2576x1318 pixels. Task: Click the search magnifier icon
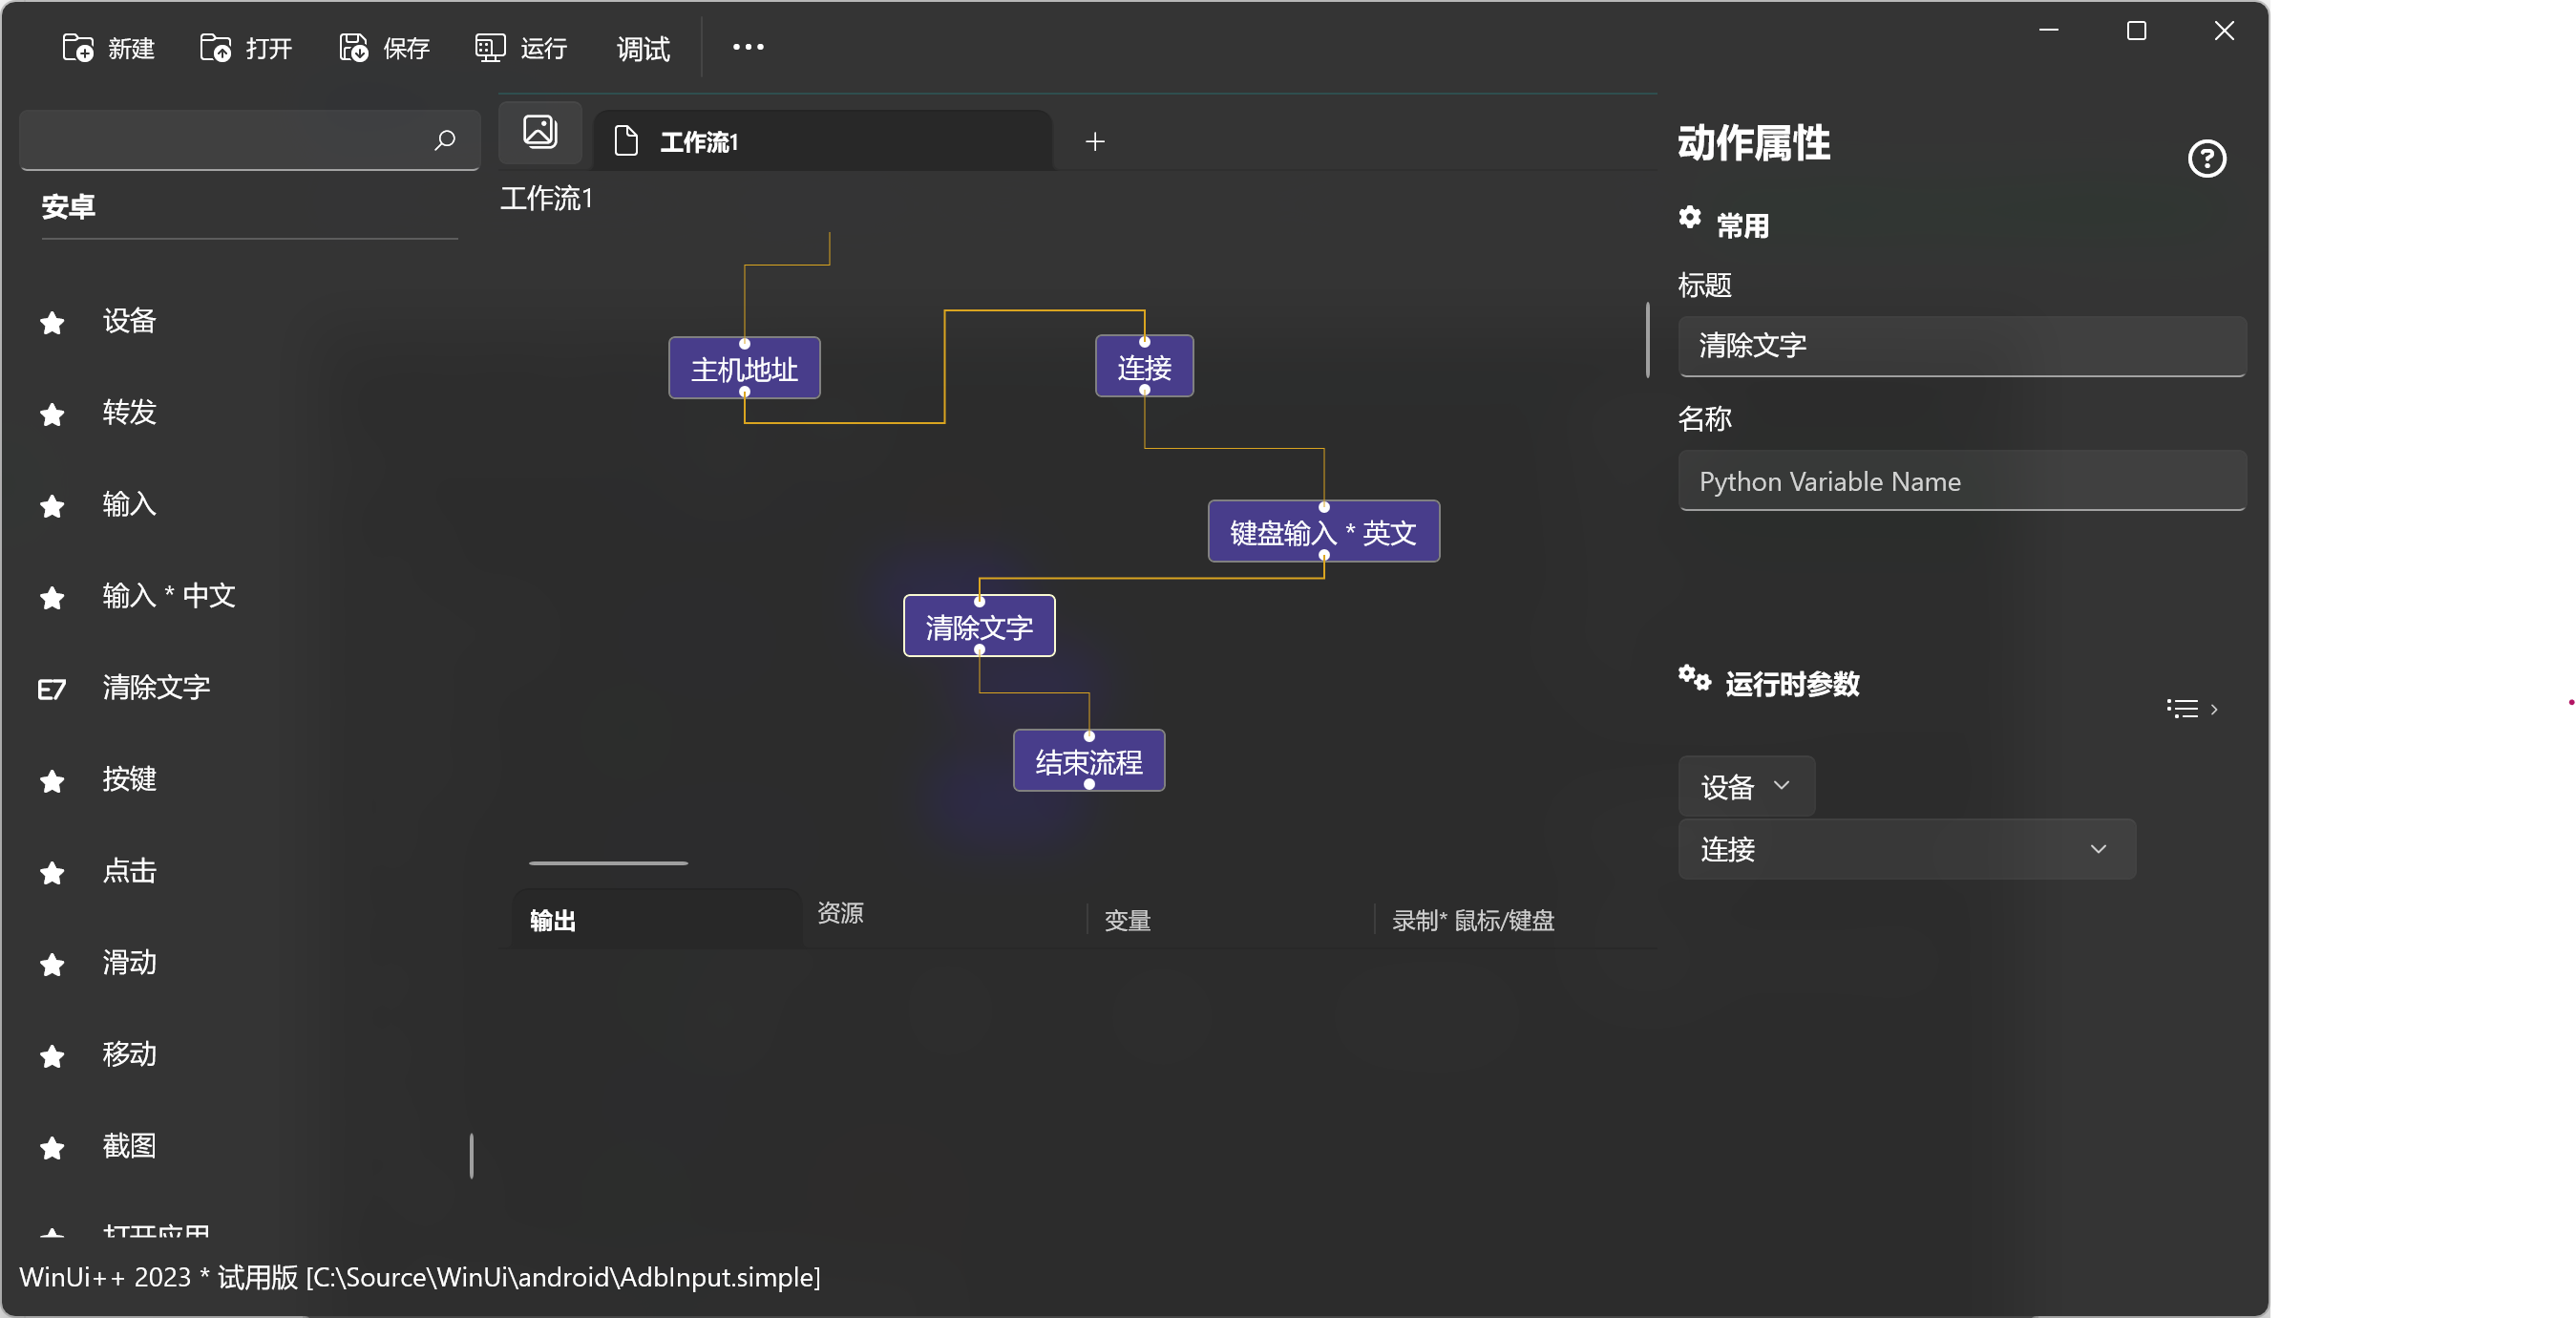pos(444,140)
